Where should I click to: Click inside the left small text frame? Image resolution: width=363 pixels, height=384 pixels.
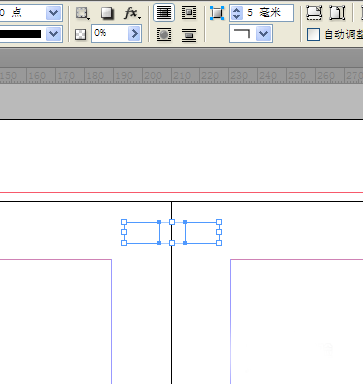tap(142, 233)
